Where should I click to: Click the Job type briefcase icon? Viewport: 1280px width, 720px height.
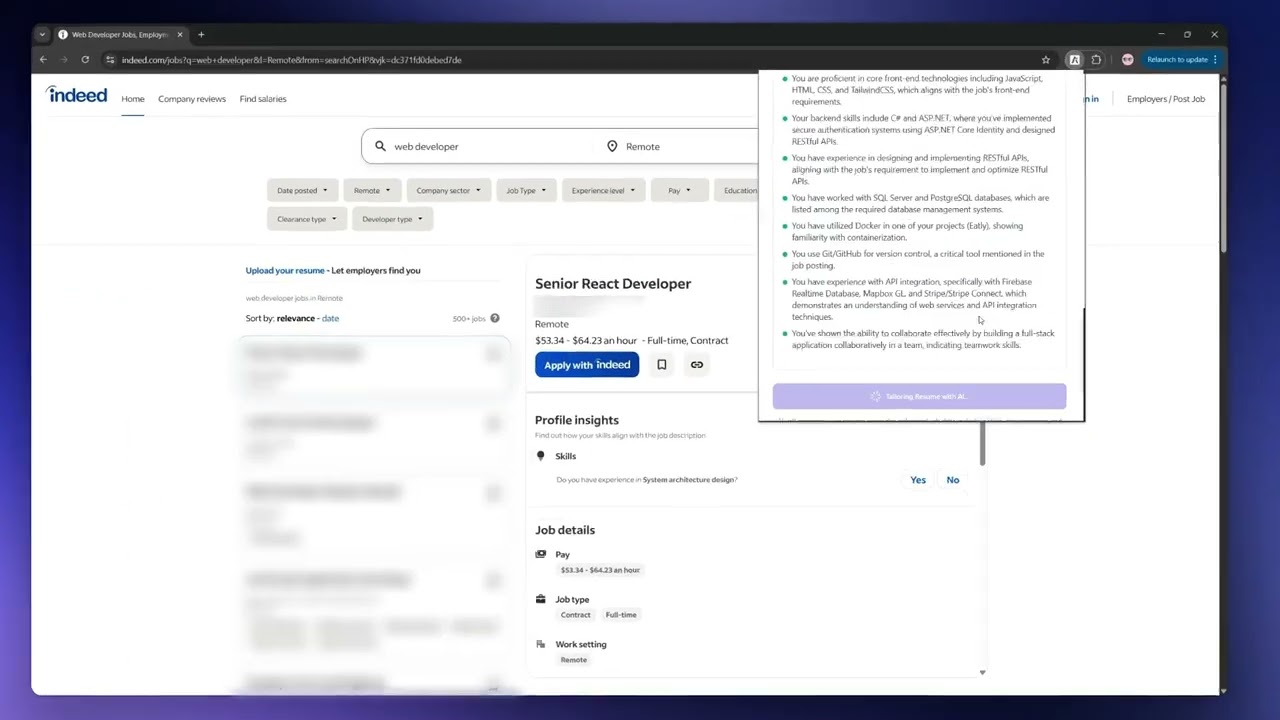coord(541,599)
